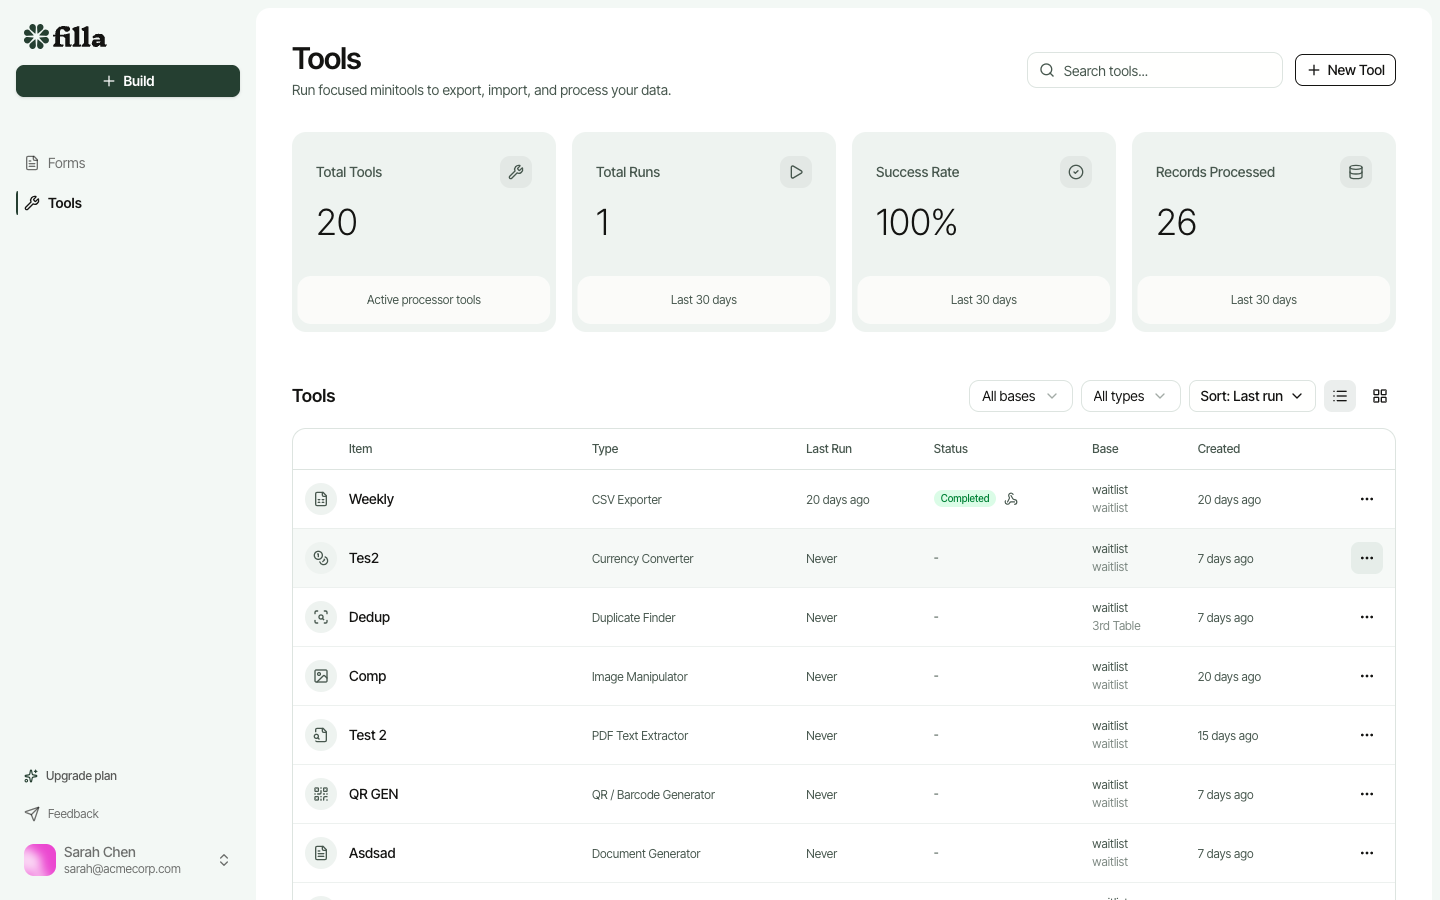Open the Upgrade plan link
This screenshot has width=1440, height=900.
click(x=80, y=776)
